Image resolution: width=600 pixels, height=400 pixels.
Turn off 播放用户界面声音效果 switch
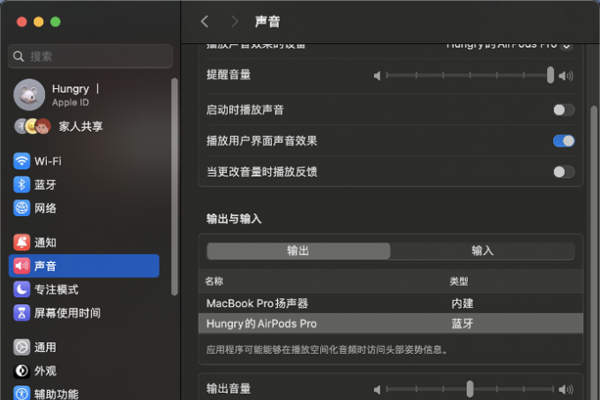[564, 141]
